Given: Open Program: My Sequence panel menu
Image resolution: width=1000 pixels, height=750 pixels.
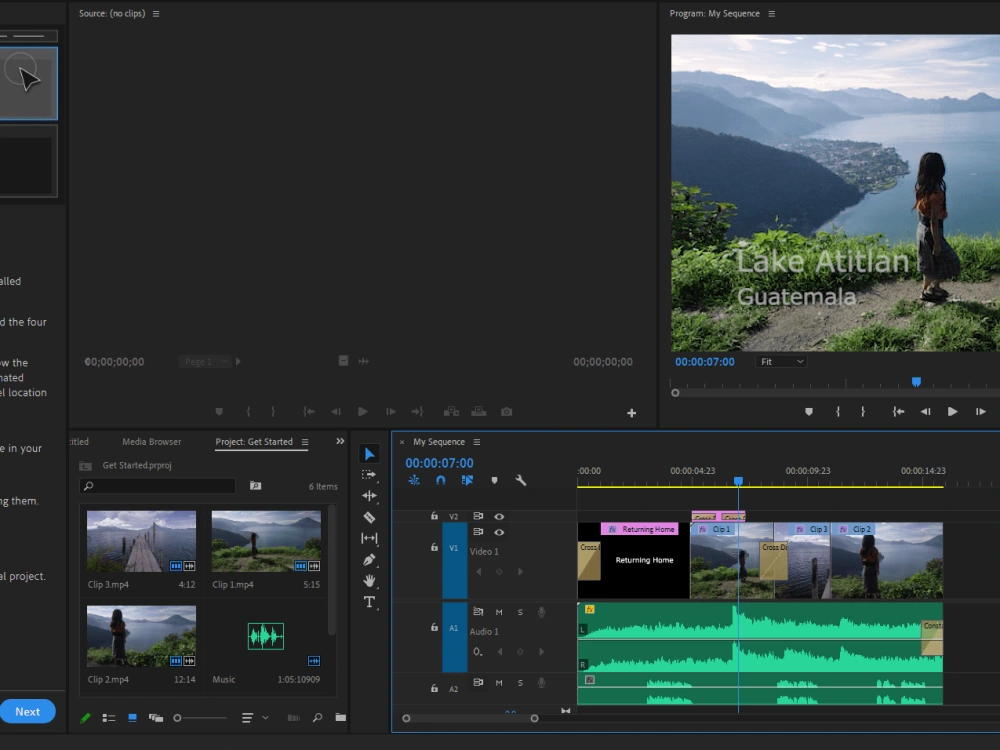Looking at the screenshot, I should click(x=772, y=13).
